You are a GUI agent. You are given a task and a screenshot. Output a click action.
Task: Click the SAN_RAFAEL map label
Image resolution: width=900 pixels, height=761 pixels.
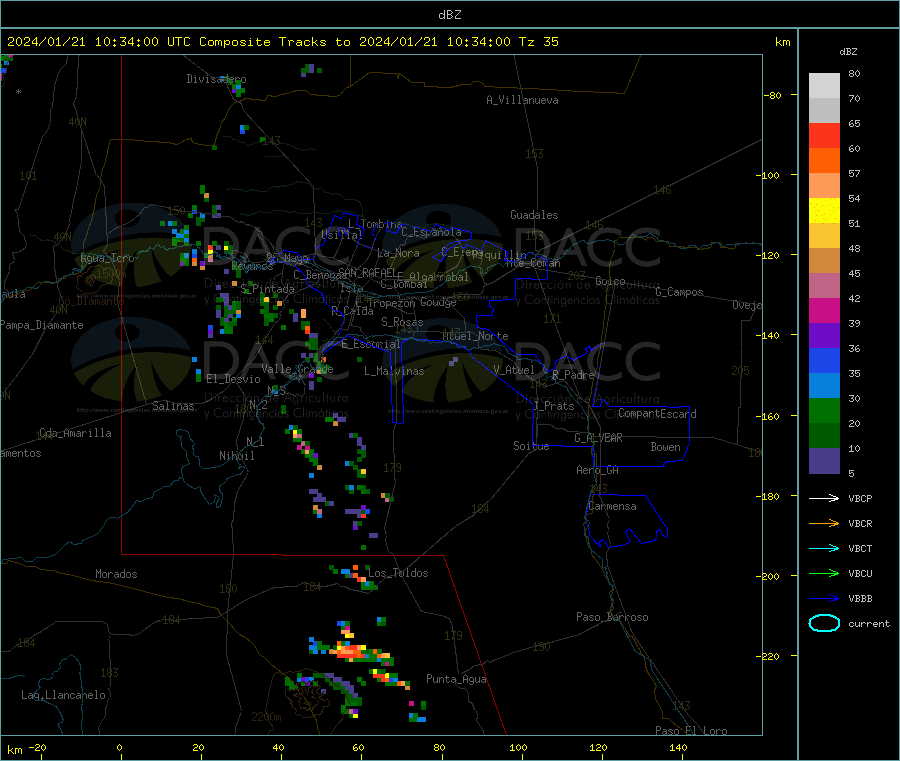click(367, 272)
